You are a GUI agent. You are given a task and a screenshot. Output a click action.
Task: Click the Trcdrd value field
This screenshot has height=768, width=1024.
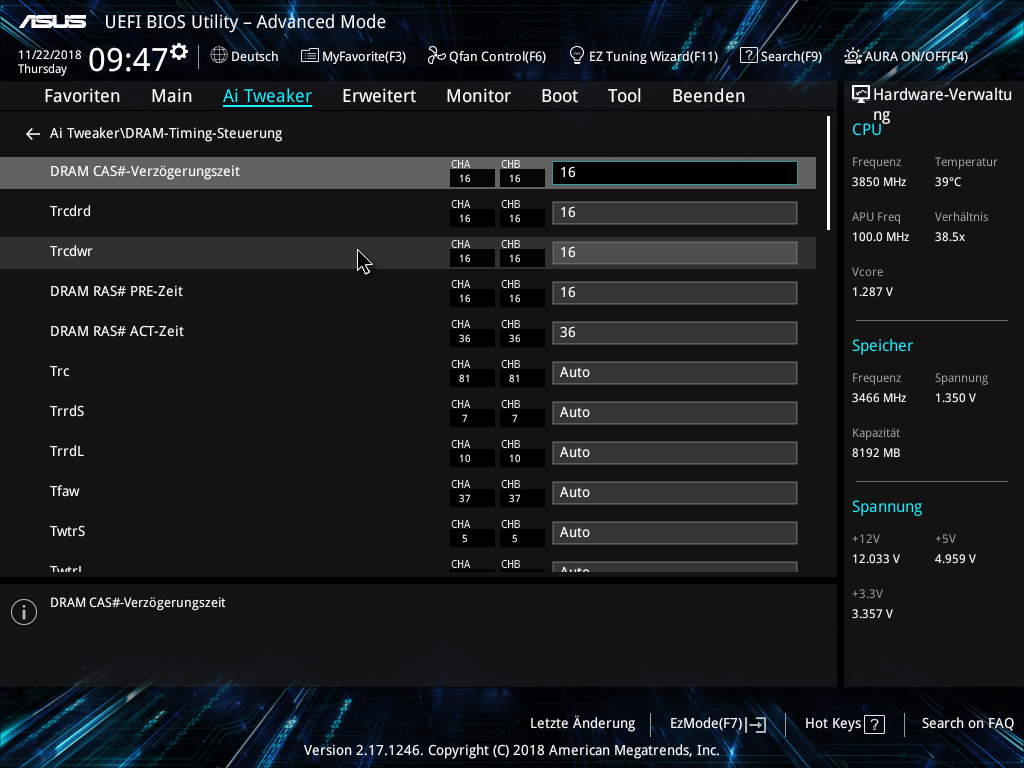[675, 213]
